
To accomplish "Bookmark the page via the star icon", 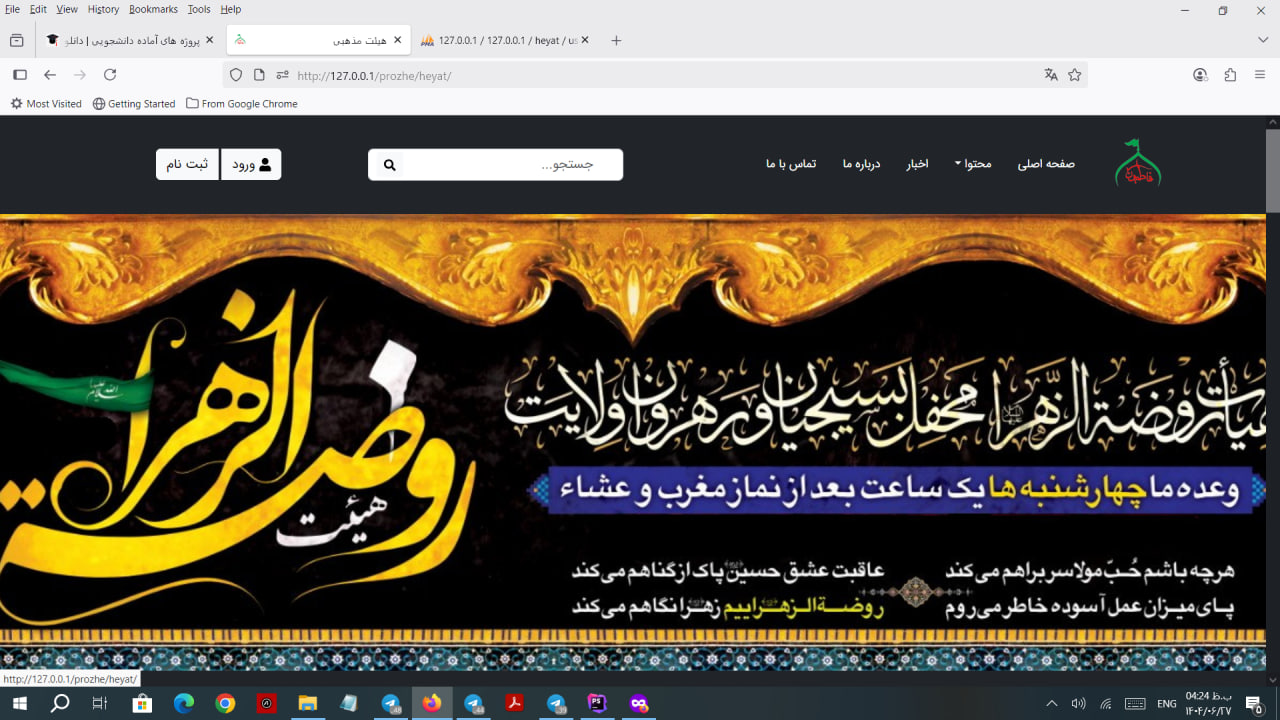I will 1074,74.
